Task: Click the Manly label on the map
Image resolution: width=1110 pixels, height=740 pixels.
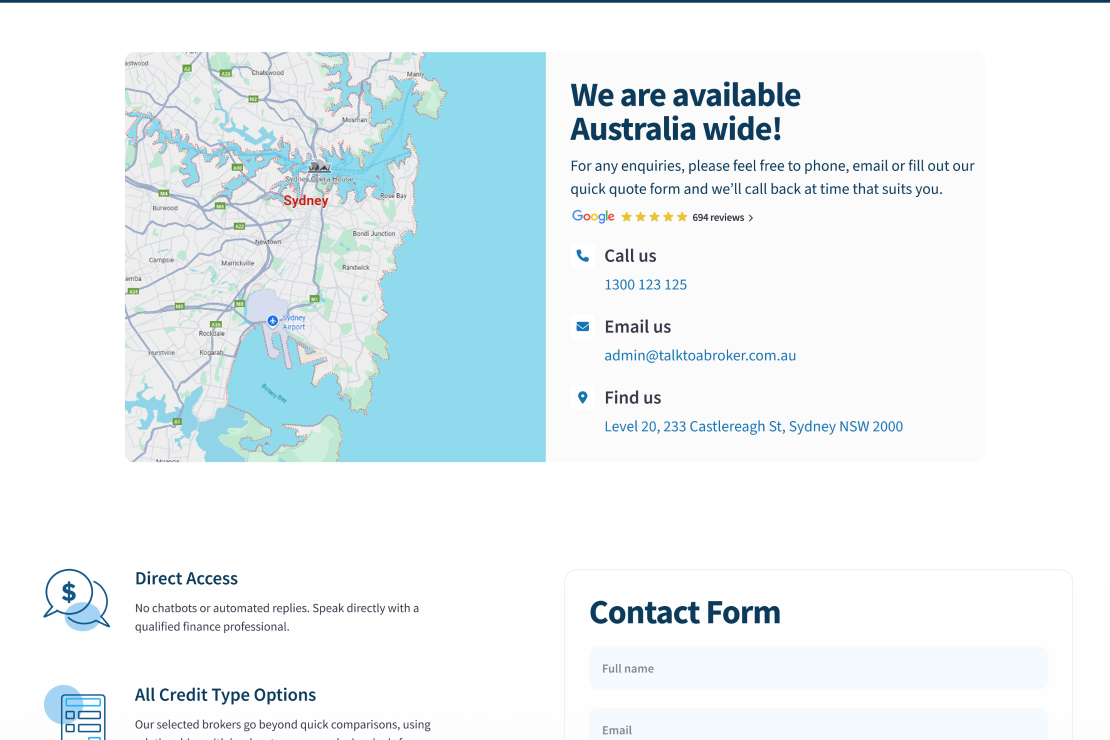Action: coord(415,74)
